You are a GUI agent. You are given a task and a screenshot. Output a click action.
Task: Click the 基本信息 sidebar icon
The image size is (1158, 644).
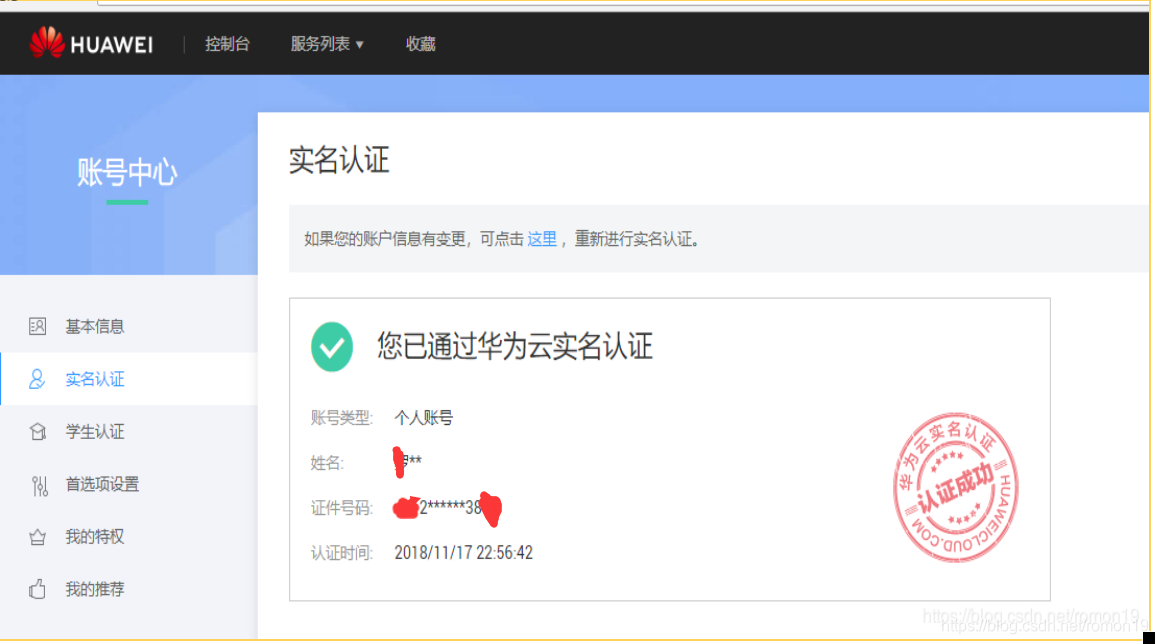pos(38,326)
